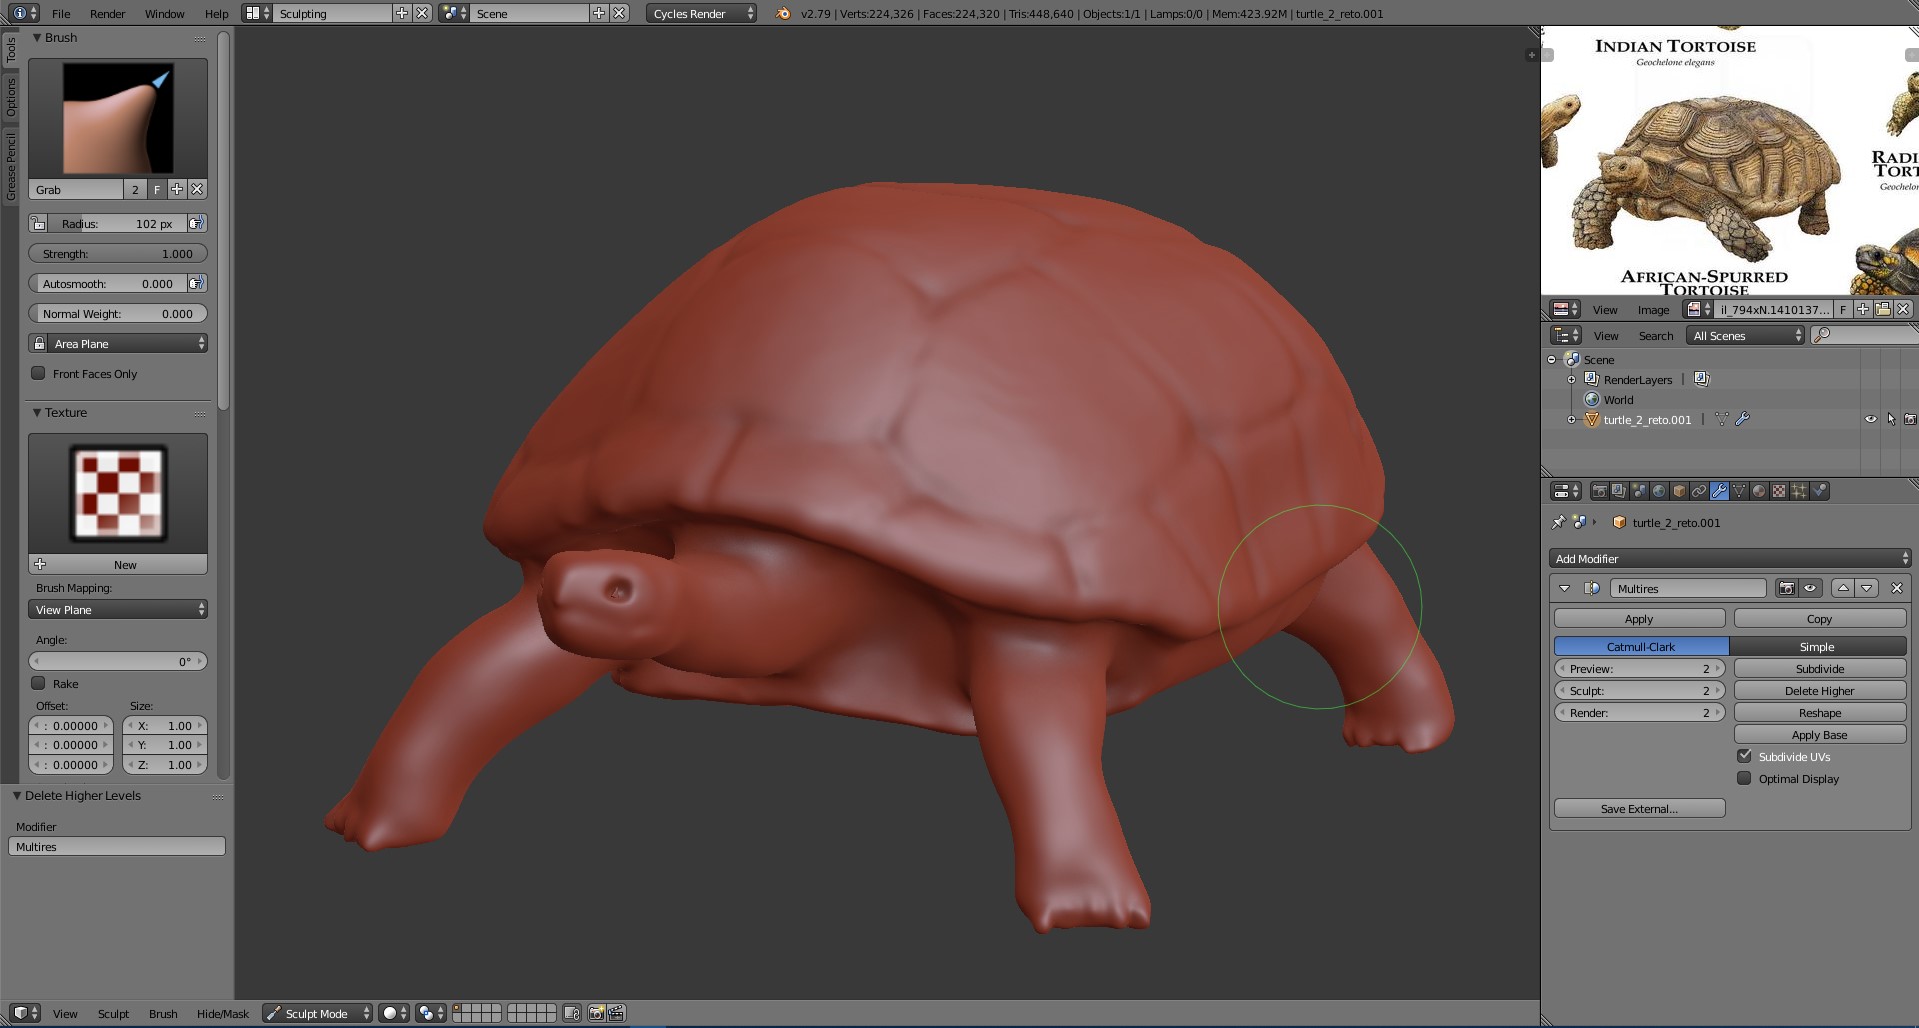Open the Texture properties tab (checker icon)
The height and width of the screenshot is (1028, 1919).
1779,491
